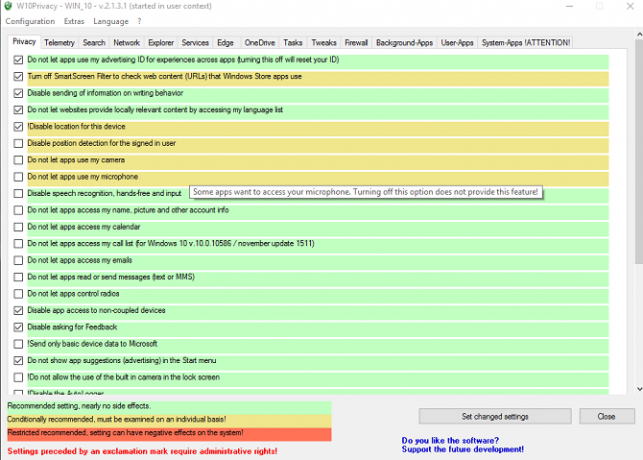Click the vertical scrollbar thumb

[x=639, y=152]
